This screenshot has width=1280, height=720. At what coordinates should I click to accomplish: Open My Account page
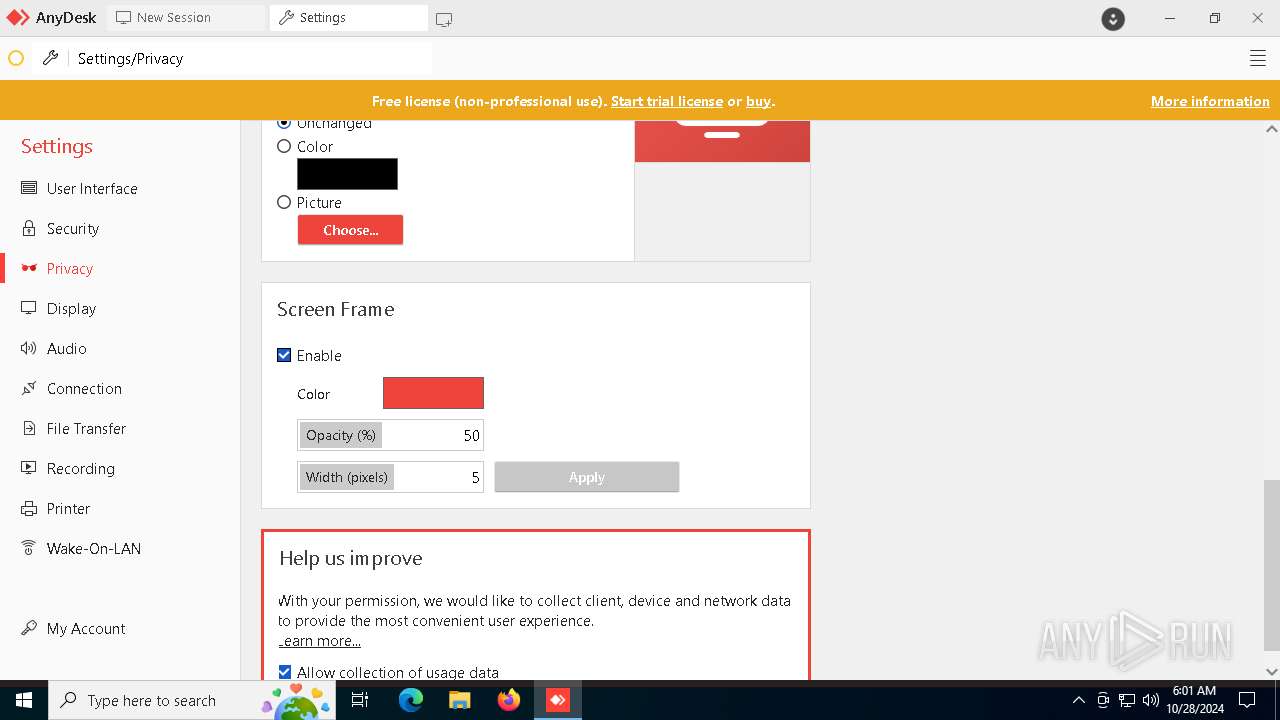(x=86, y=628)
